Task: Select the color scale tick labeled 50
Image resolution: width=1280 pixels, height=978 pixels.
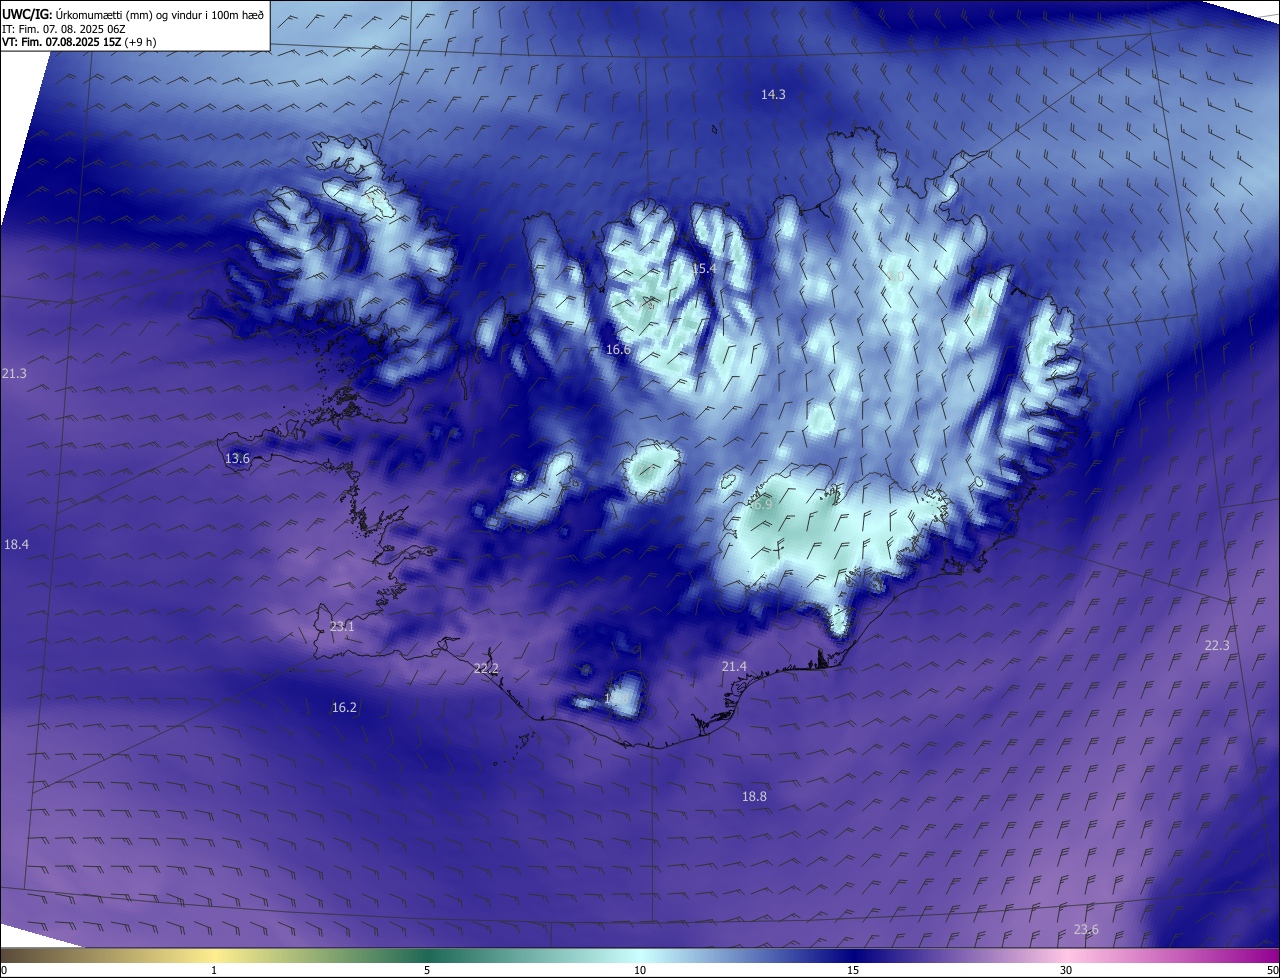Action: 1272,970
